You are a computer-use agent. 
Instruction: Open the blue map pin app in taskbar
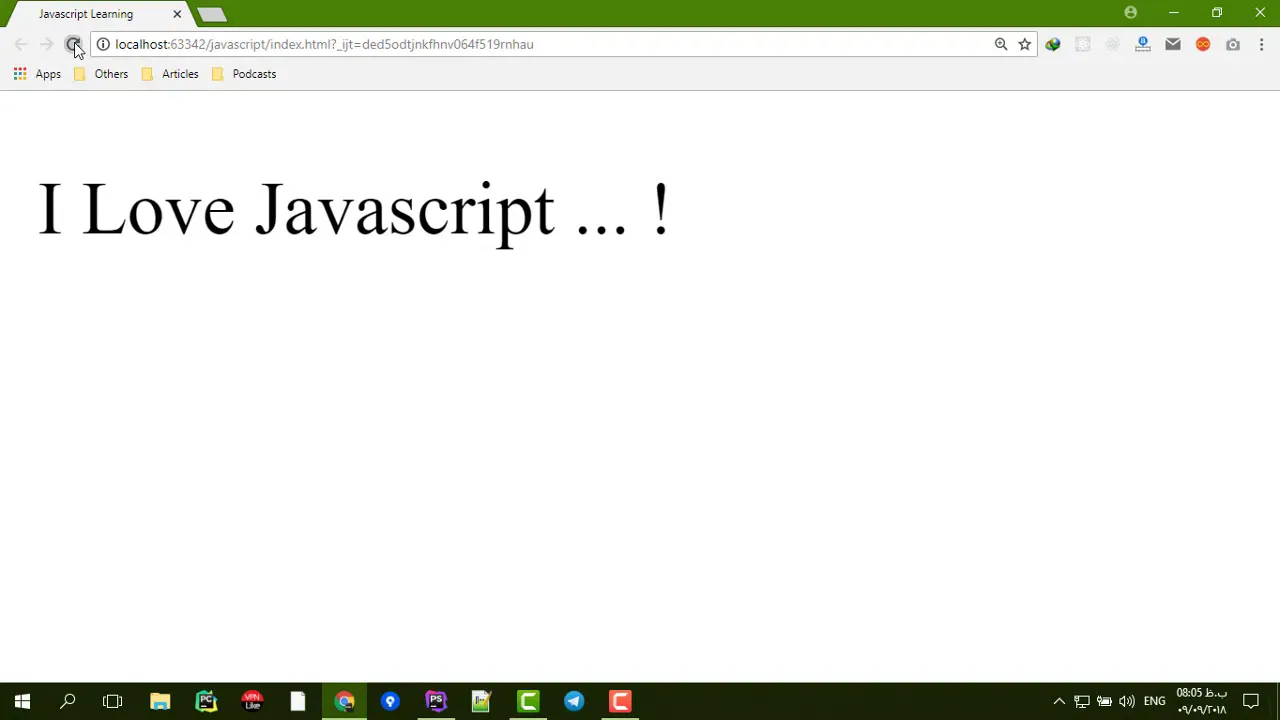click(x=390, y=701)
